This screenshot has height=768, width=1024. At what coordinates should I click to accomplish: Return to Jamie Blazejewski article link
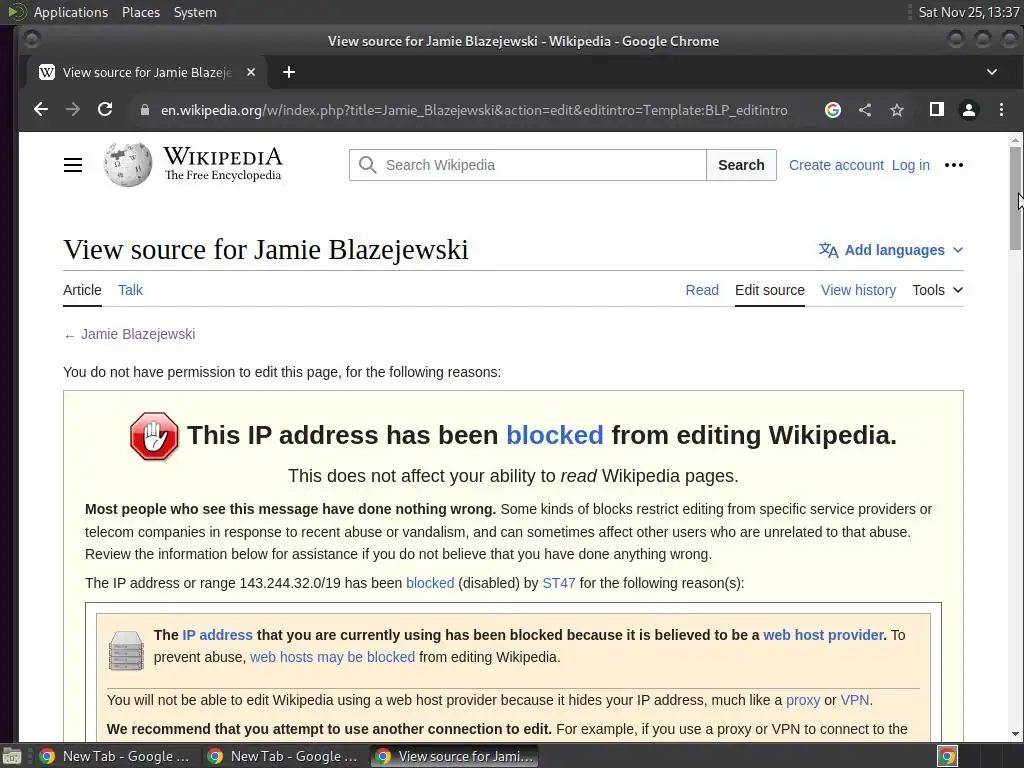138,334
